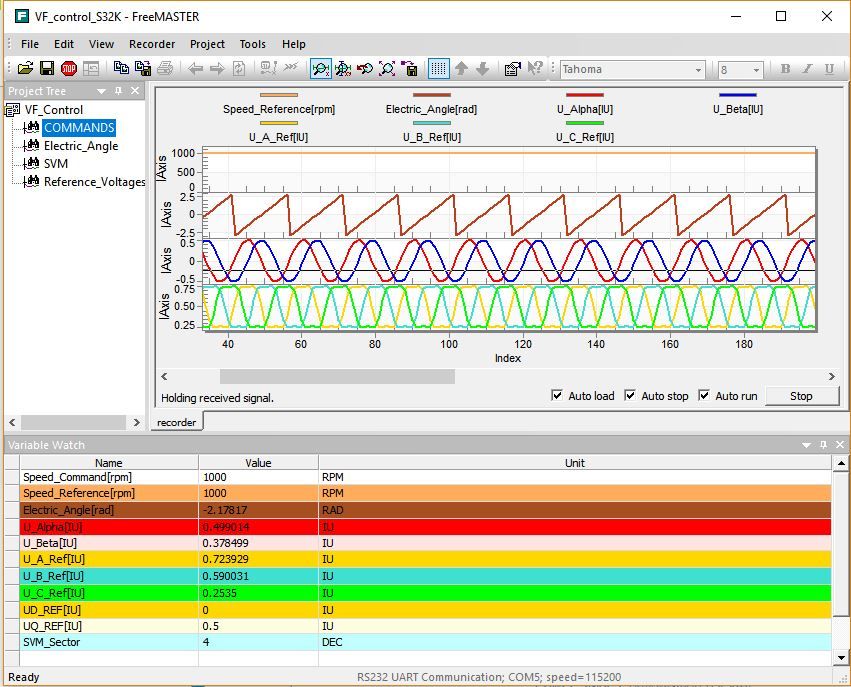This screenshot has width=851, height=687.
Task: Open the font size dropdown
Action: 756,69
